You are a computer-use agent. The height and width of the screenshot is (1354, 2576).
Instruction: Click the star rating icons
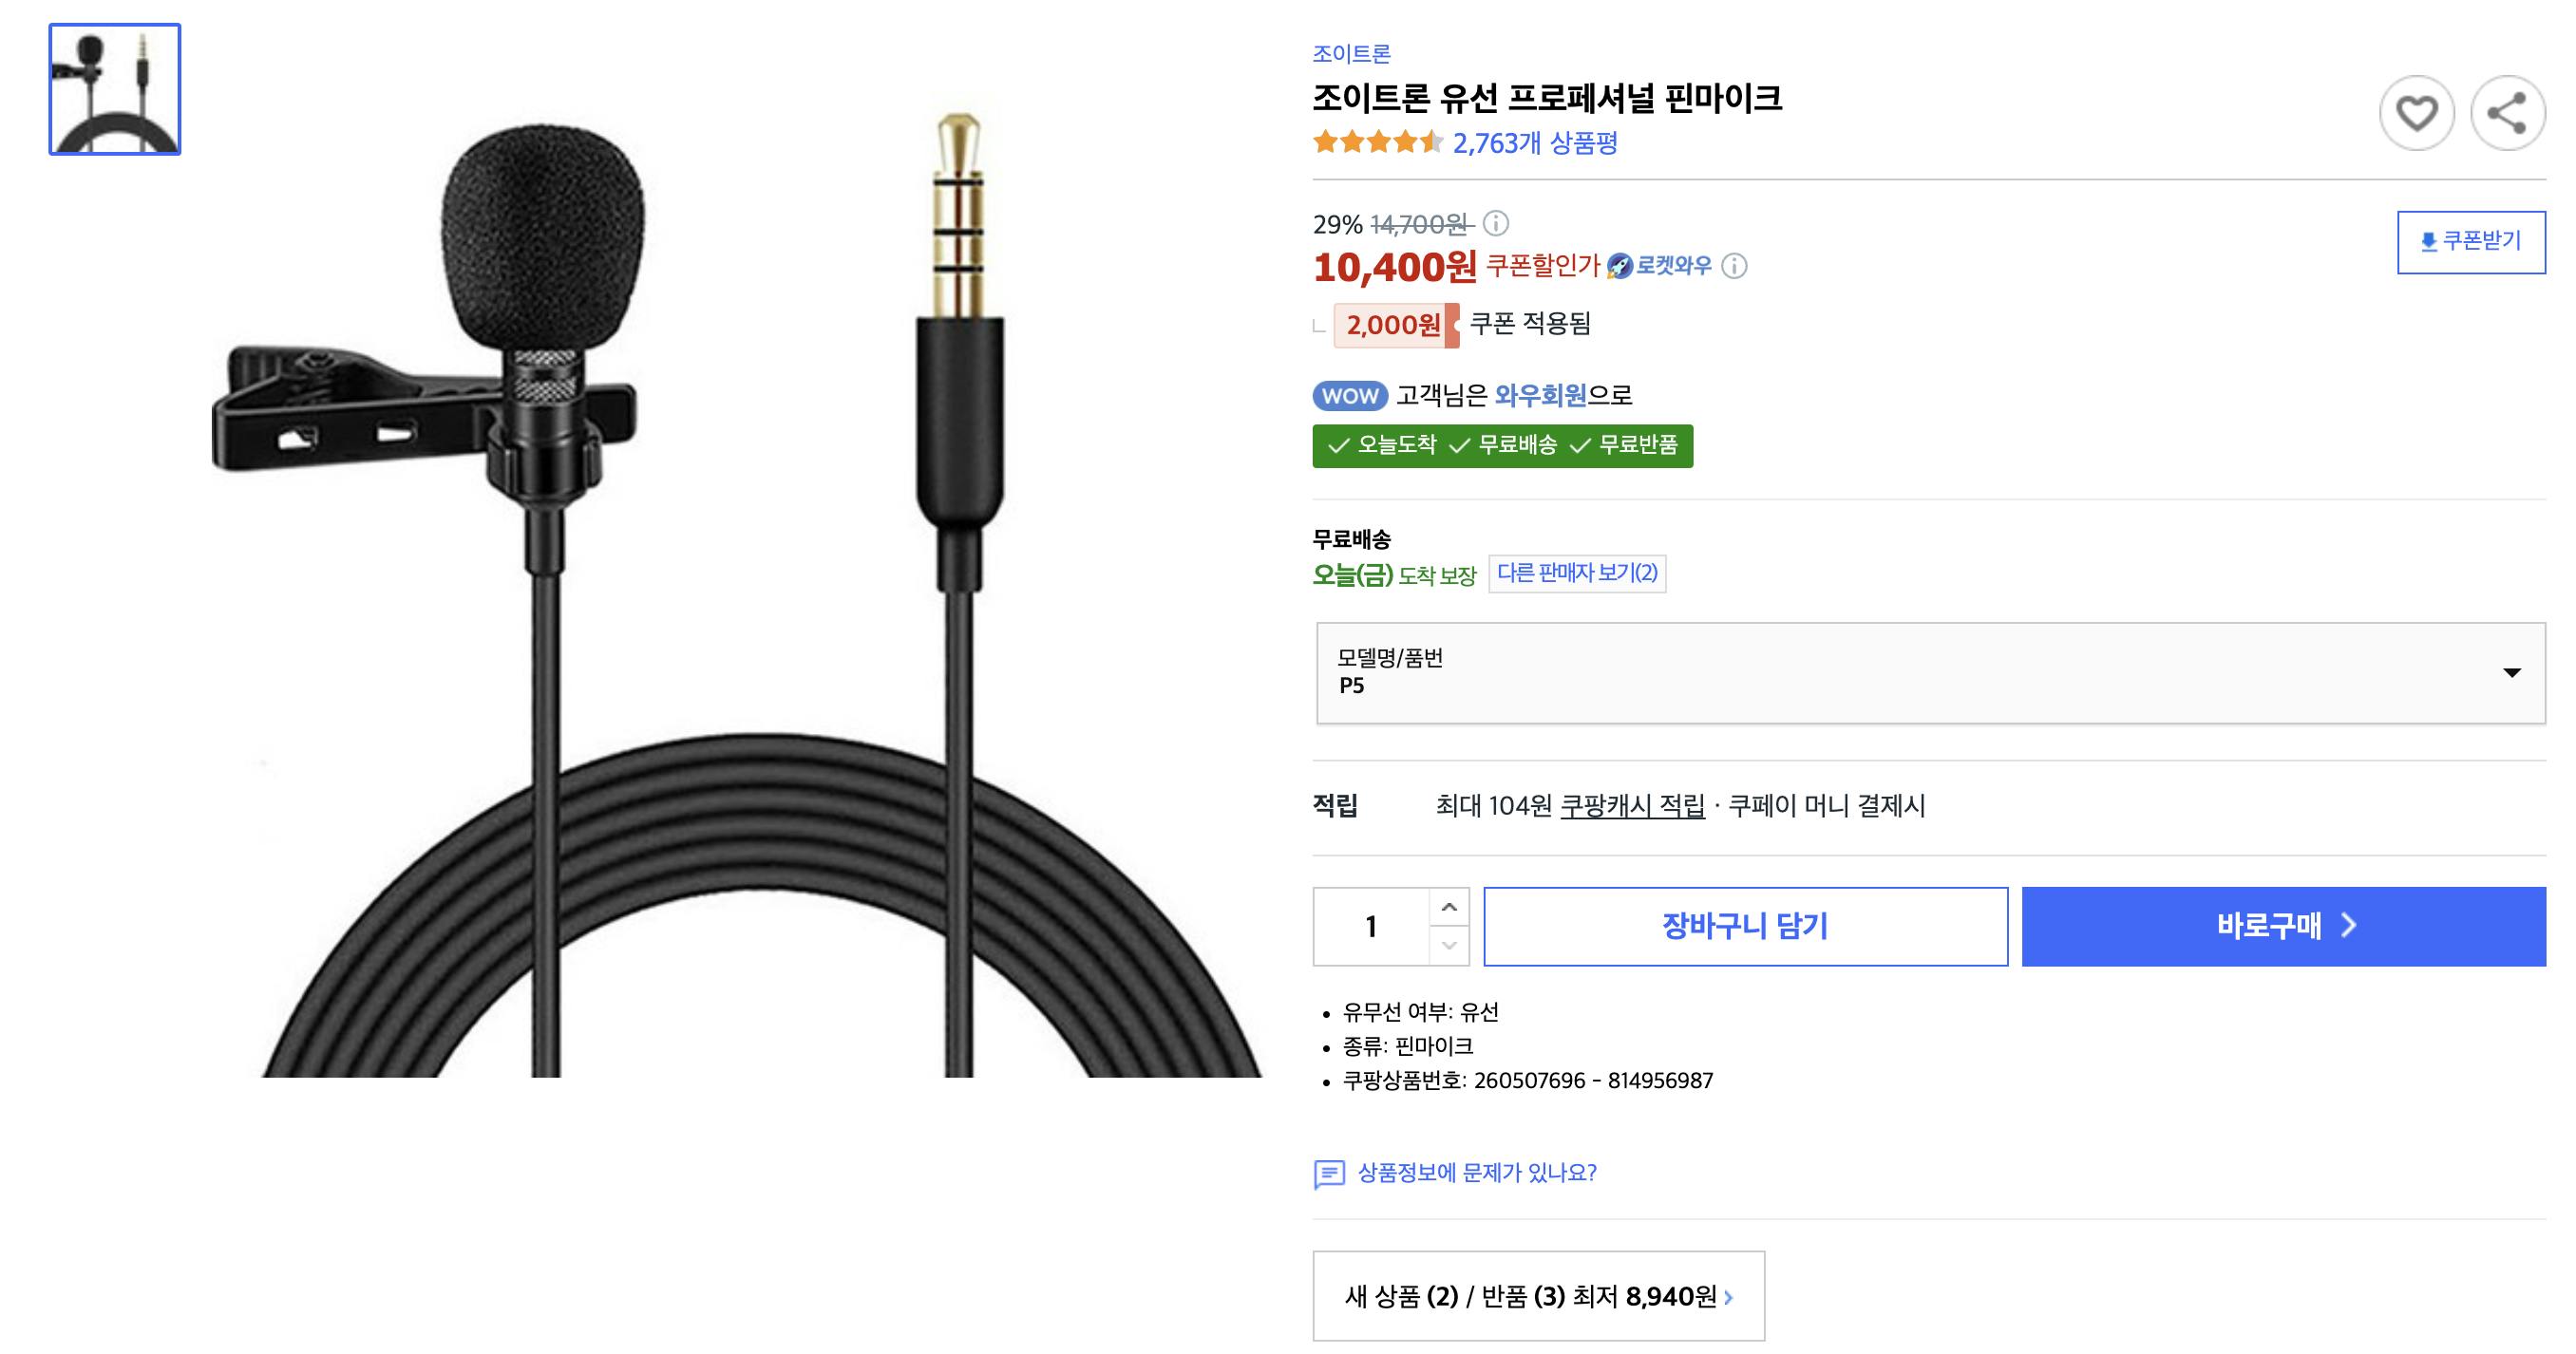[x=1377, y=143]
